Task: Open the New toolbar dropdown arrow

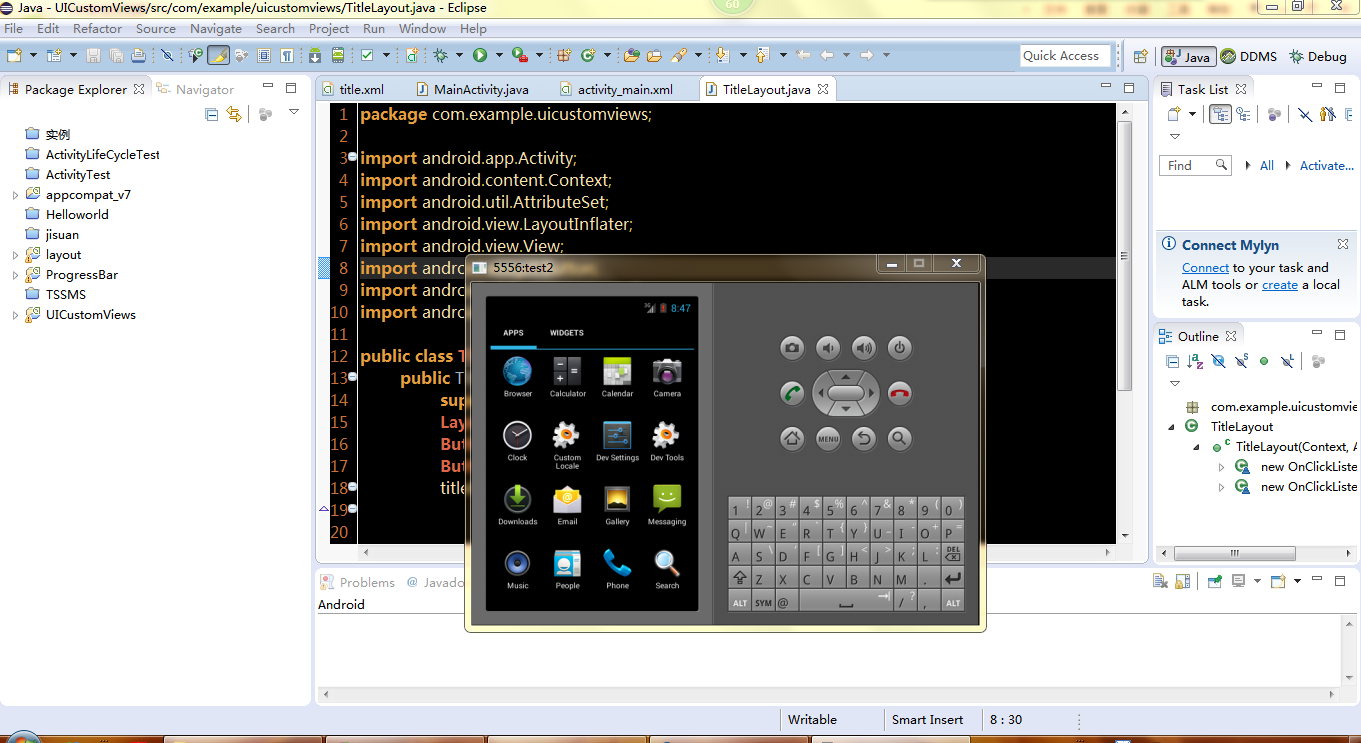Action: pyautogui.click(x=33, y=56)
